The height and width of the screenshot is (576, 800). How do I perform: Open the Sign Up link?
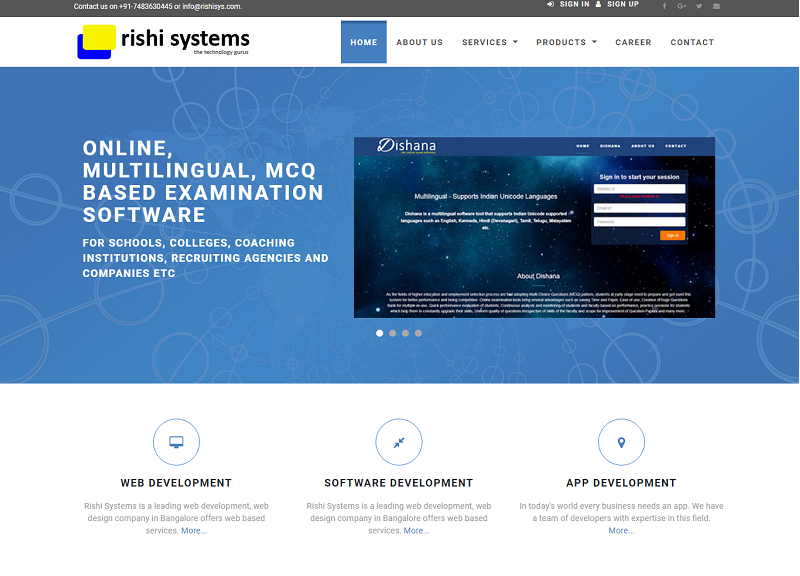pyautogui.click(x=617, y=4)
